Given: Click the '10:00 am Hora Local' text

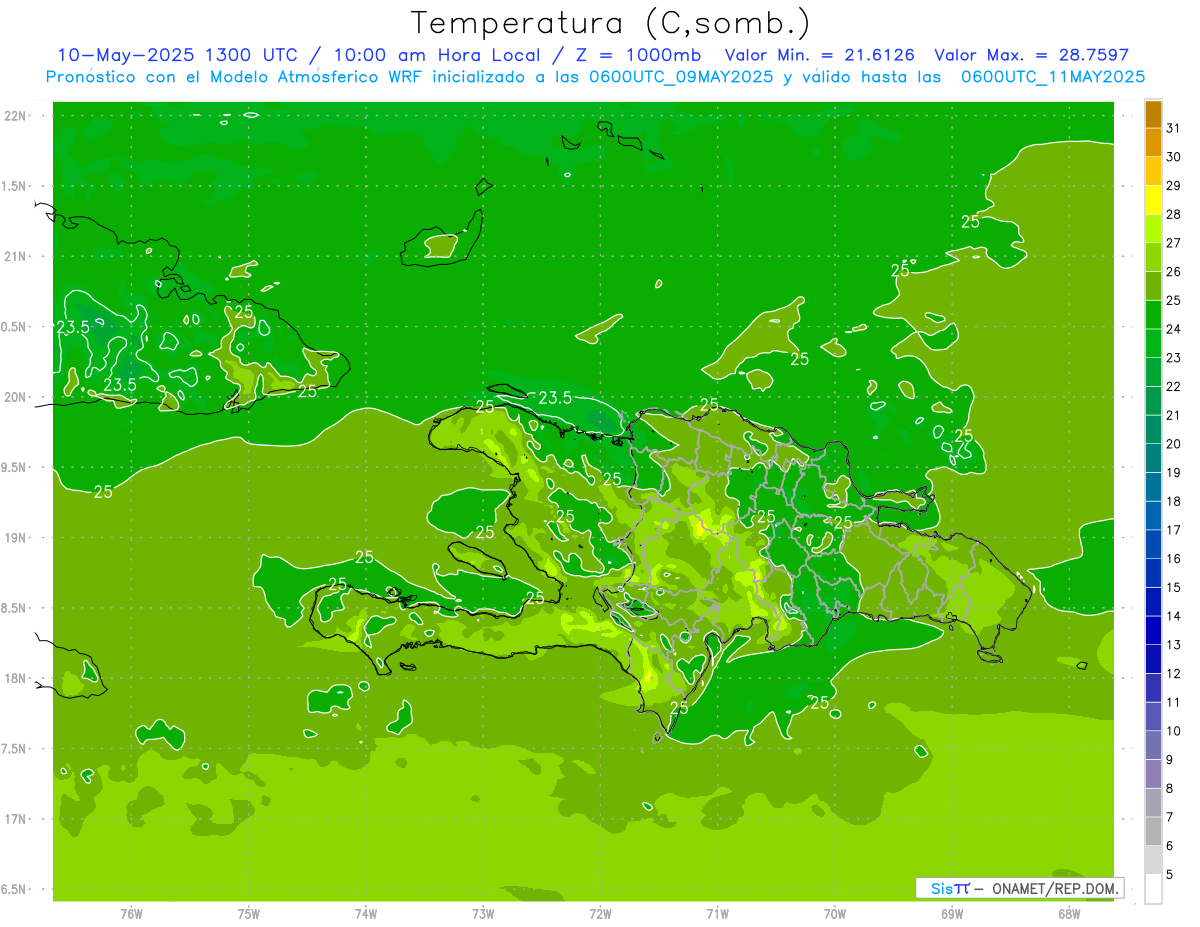Looking at the screenshot, I should (439, 55).
